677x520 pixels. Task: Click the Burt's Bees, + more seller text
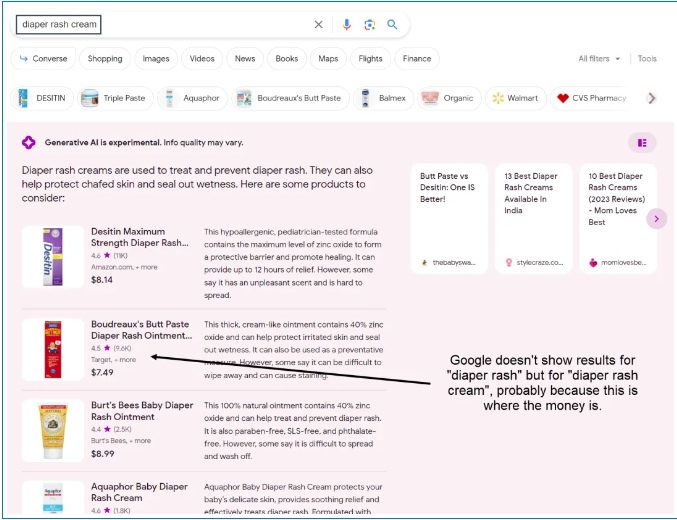click(x=121, y=441)
